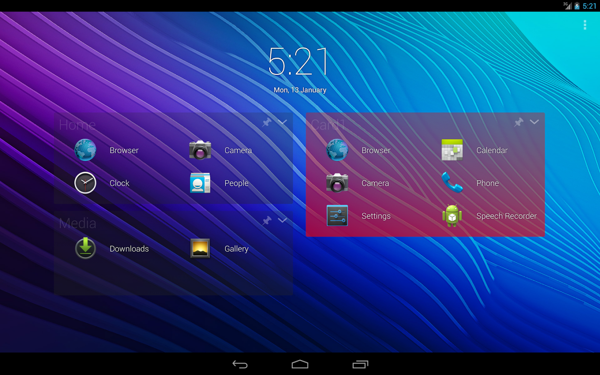Screen dimensions: 600x375
Task: Tap the battery icon in status bar
Action: pyautogui.click(x=576, y=6)
